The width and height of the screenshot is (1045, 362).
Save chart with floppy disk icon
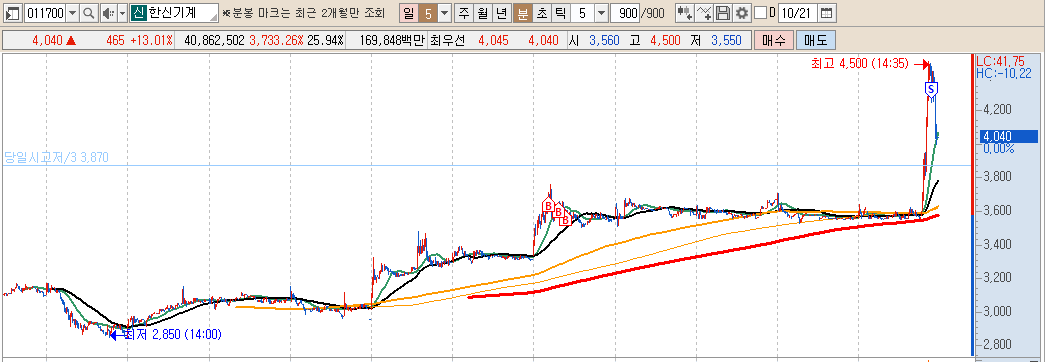pyautogui.click(x=723, y=13)
